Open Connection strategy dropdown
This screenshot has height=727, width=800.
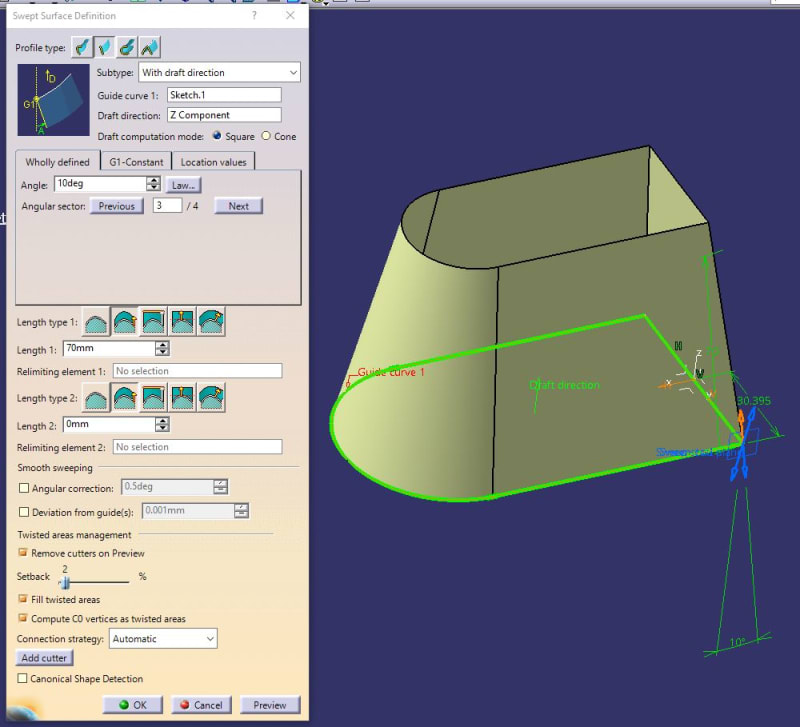[x=163, y=638]
